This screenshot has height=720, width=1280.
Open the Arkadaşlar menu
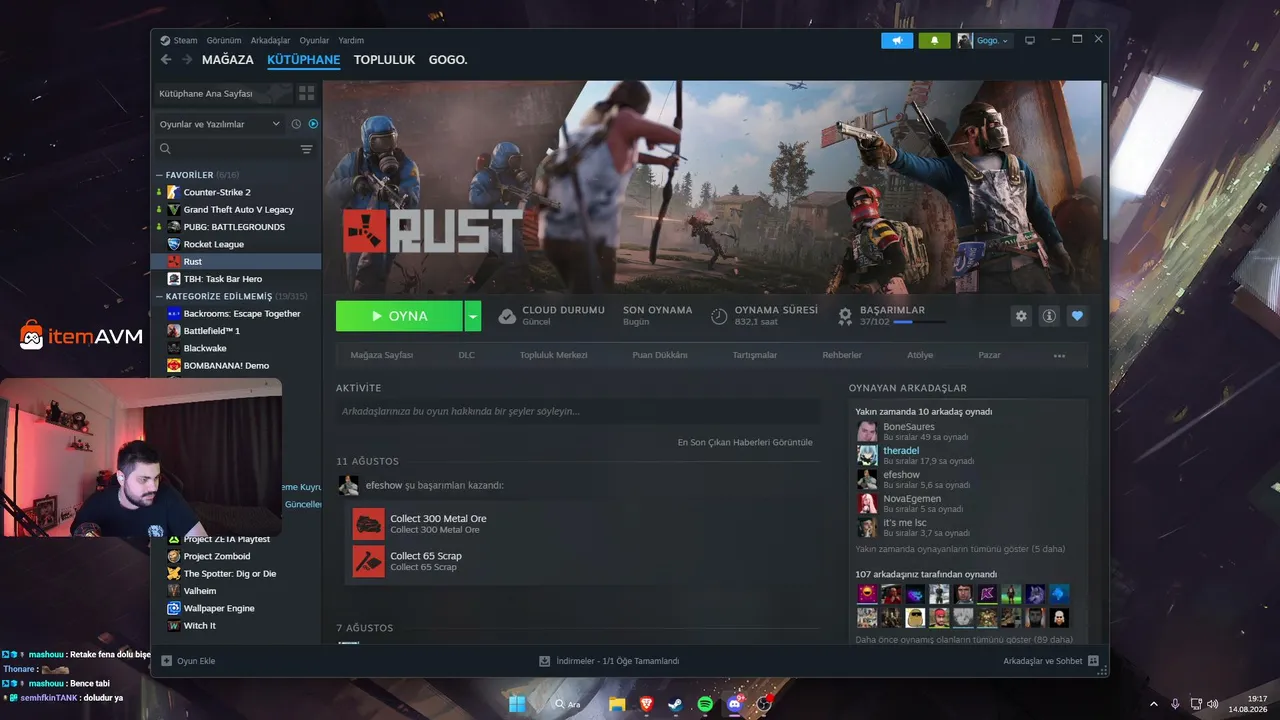click(x=270, y=41)
